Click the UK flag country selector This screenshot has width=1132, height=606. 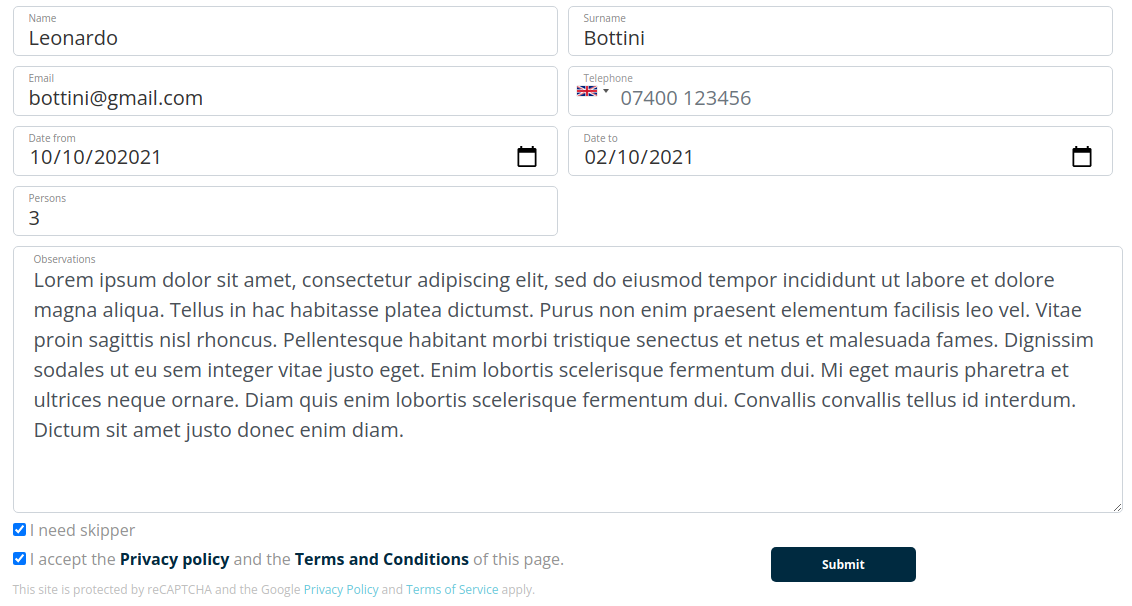(587, 91)
